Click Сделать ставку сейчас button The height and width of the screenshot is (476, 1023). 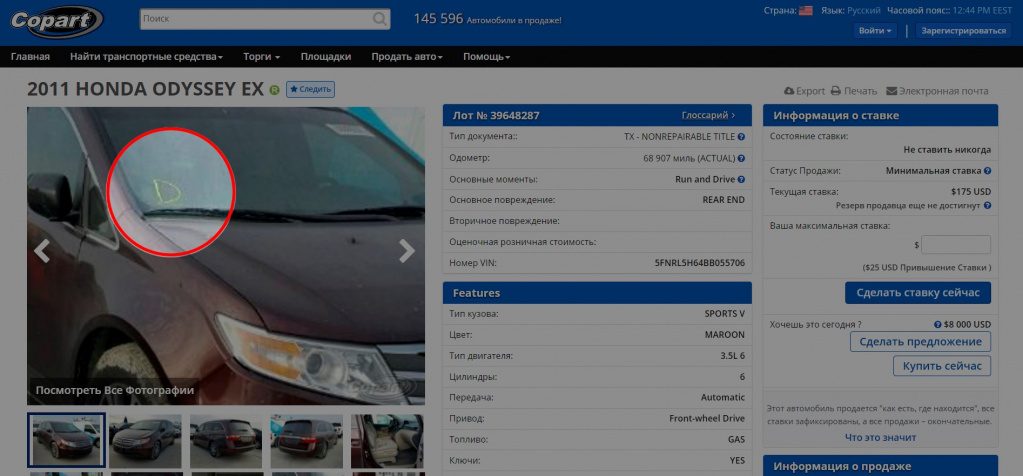(918, 293)
